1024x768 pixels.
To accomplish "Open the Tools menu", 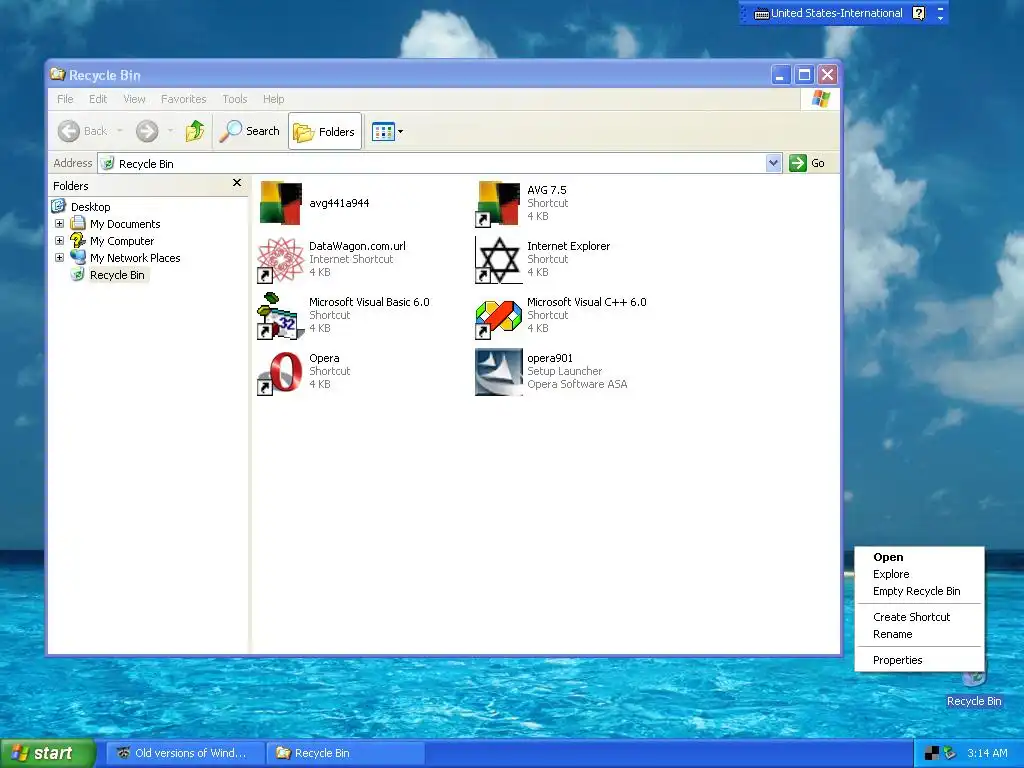I will click(234, 99).
